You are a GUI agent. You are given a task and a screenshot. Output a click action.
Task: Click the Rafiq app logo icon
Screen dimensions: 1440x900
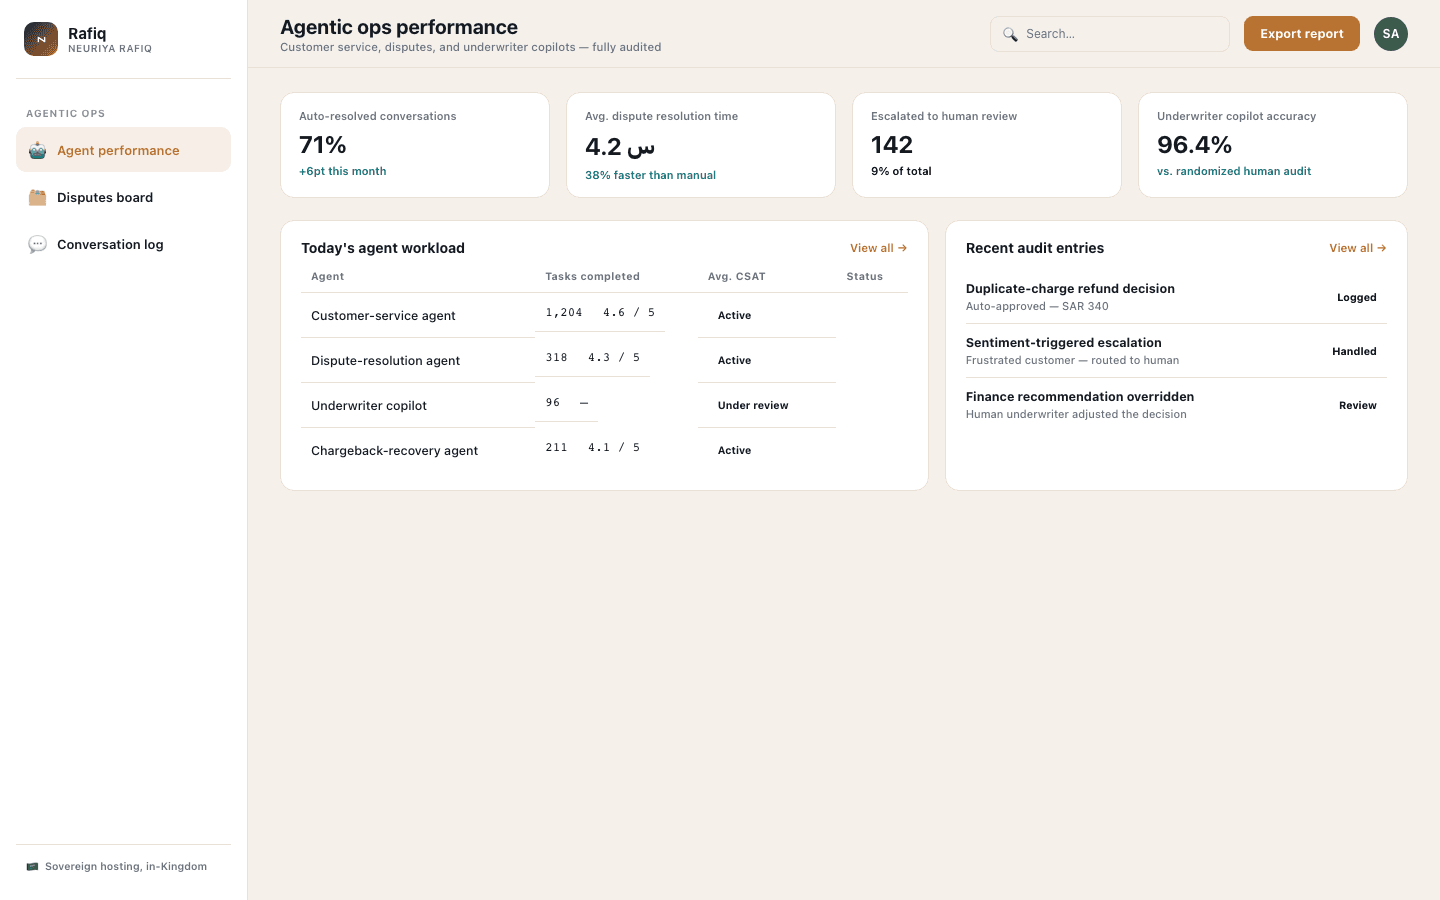[x=41, y=39]
